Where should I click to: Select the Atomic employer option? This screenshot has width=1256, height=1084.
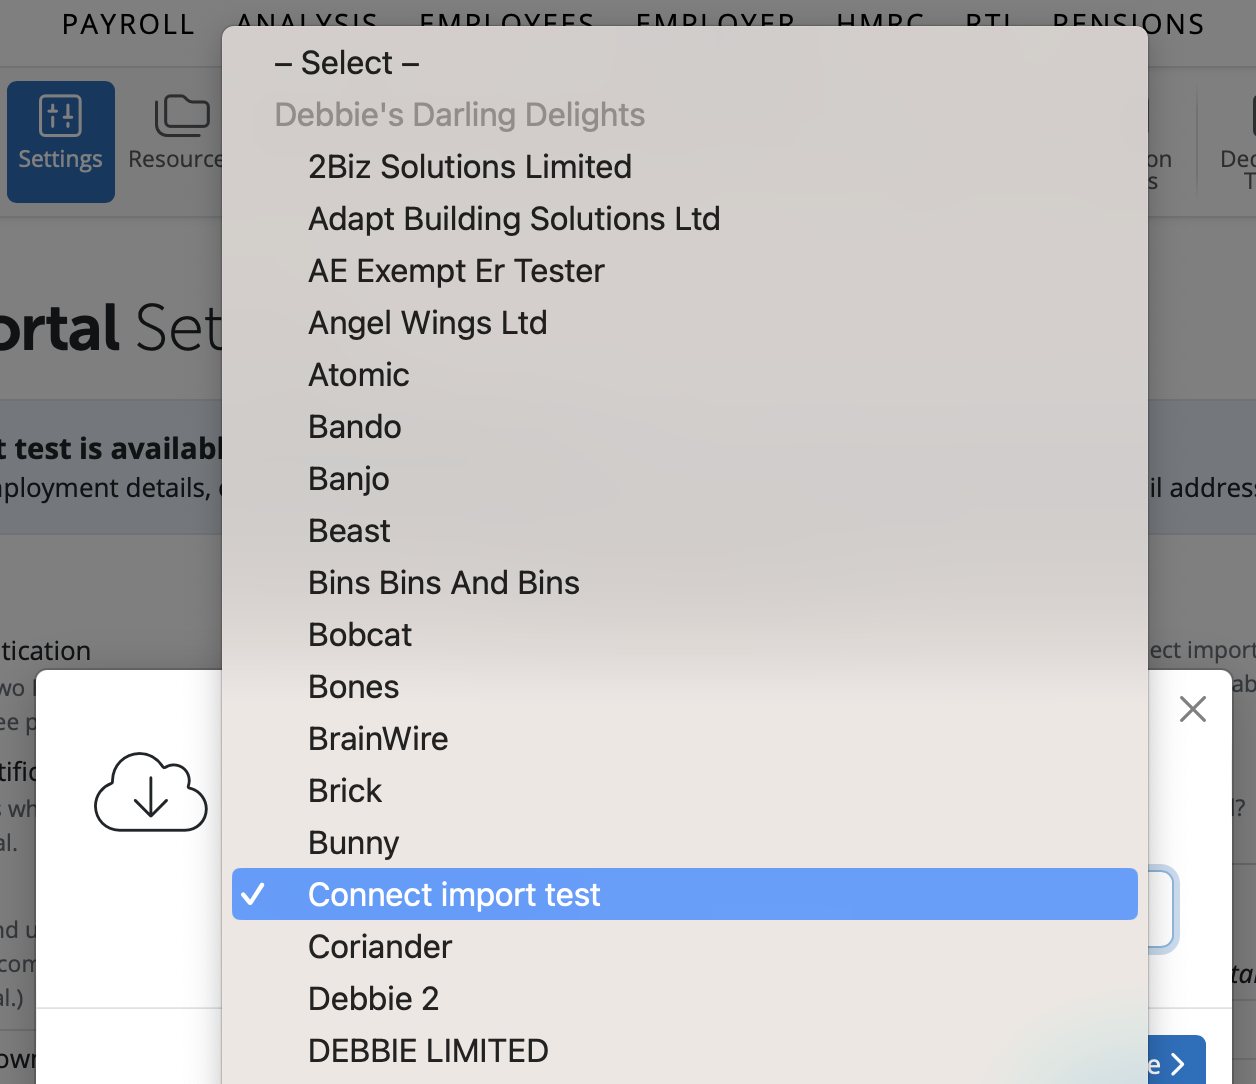pyautogui.click(x=358, y=375)
